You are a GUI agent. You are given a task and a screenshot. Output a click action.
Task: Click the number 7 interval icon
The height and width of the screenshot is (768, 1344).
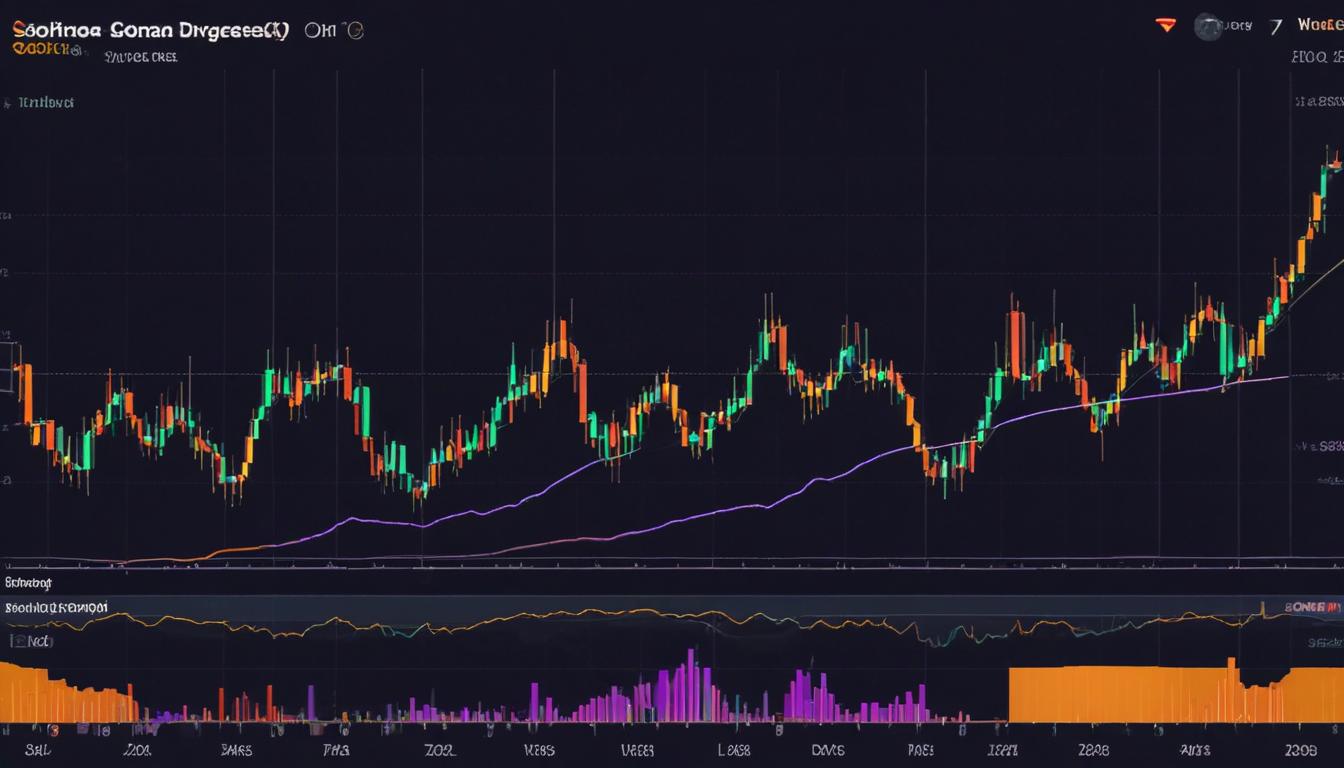(1276, 26)
